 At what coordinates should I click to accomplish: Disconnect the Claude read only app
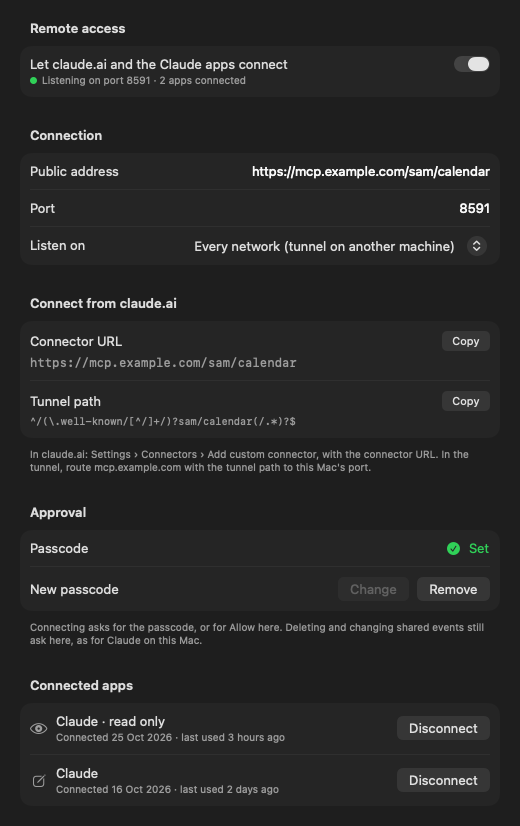pos(443,729)
